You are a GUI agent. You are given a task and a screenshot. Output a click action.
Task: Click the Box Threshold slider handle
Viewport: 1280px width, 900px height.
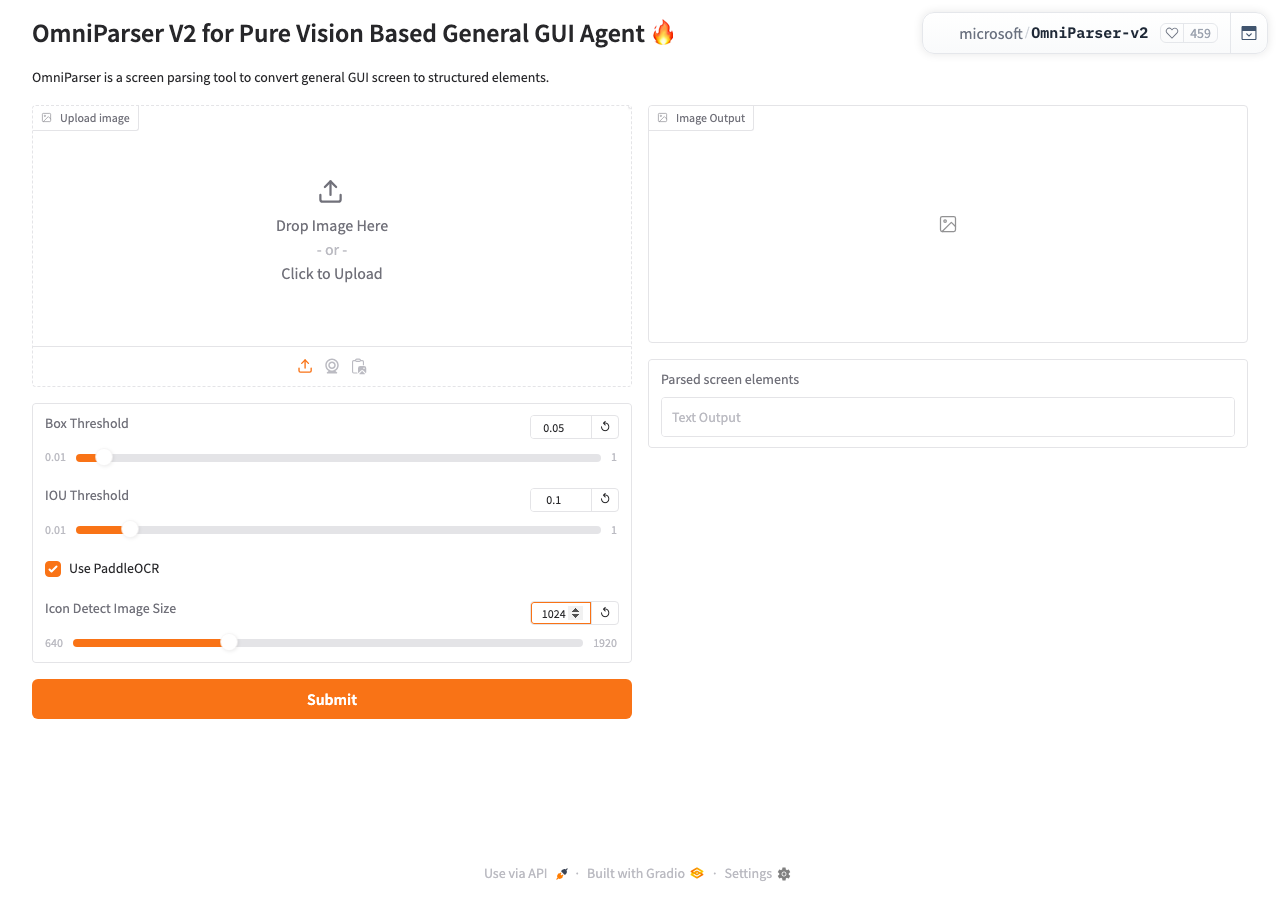tap(103, 458)
